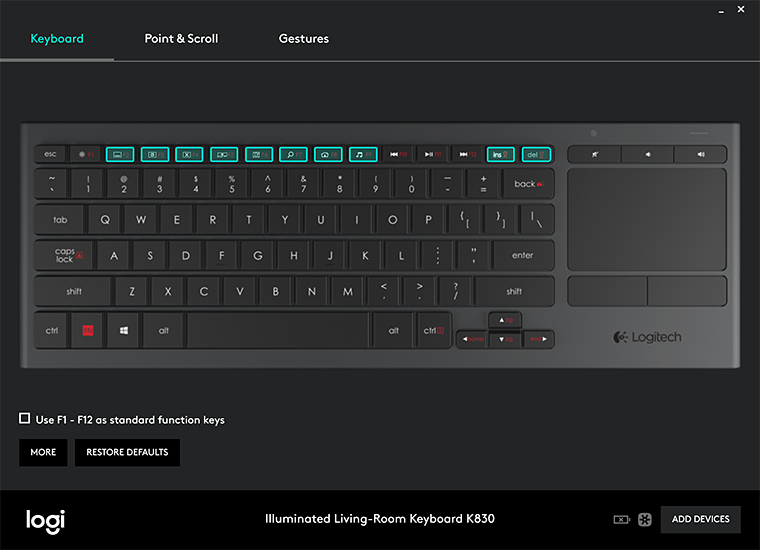Click the red Fn key
This screenshot has width=760, height=550.
pos(88,330)
